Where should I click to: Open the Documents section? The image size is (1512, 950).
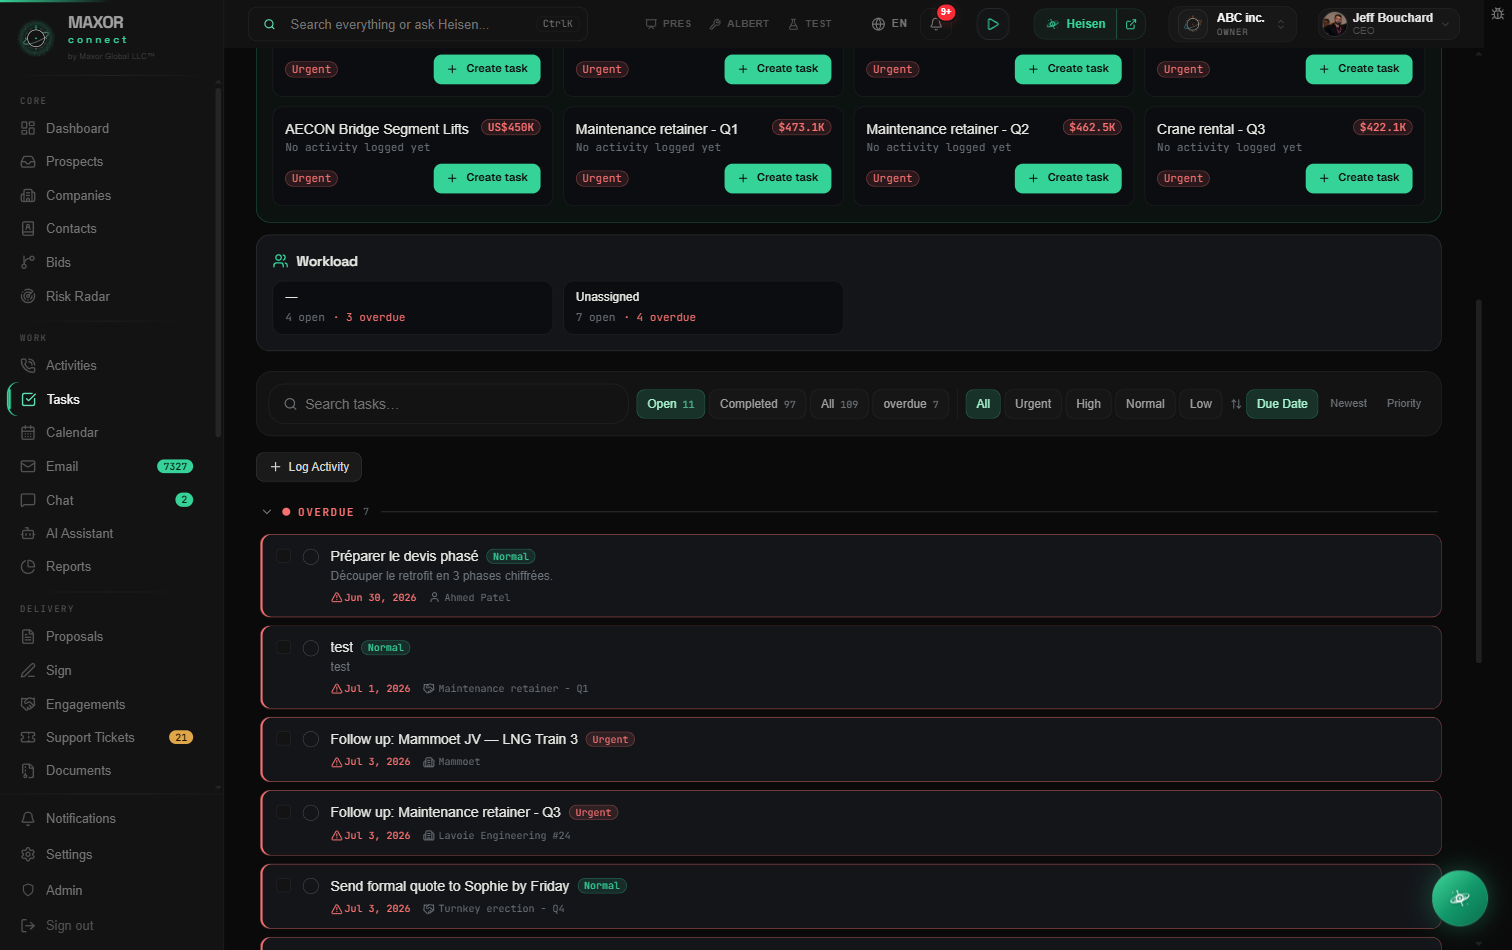78,771
